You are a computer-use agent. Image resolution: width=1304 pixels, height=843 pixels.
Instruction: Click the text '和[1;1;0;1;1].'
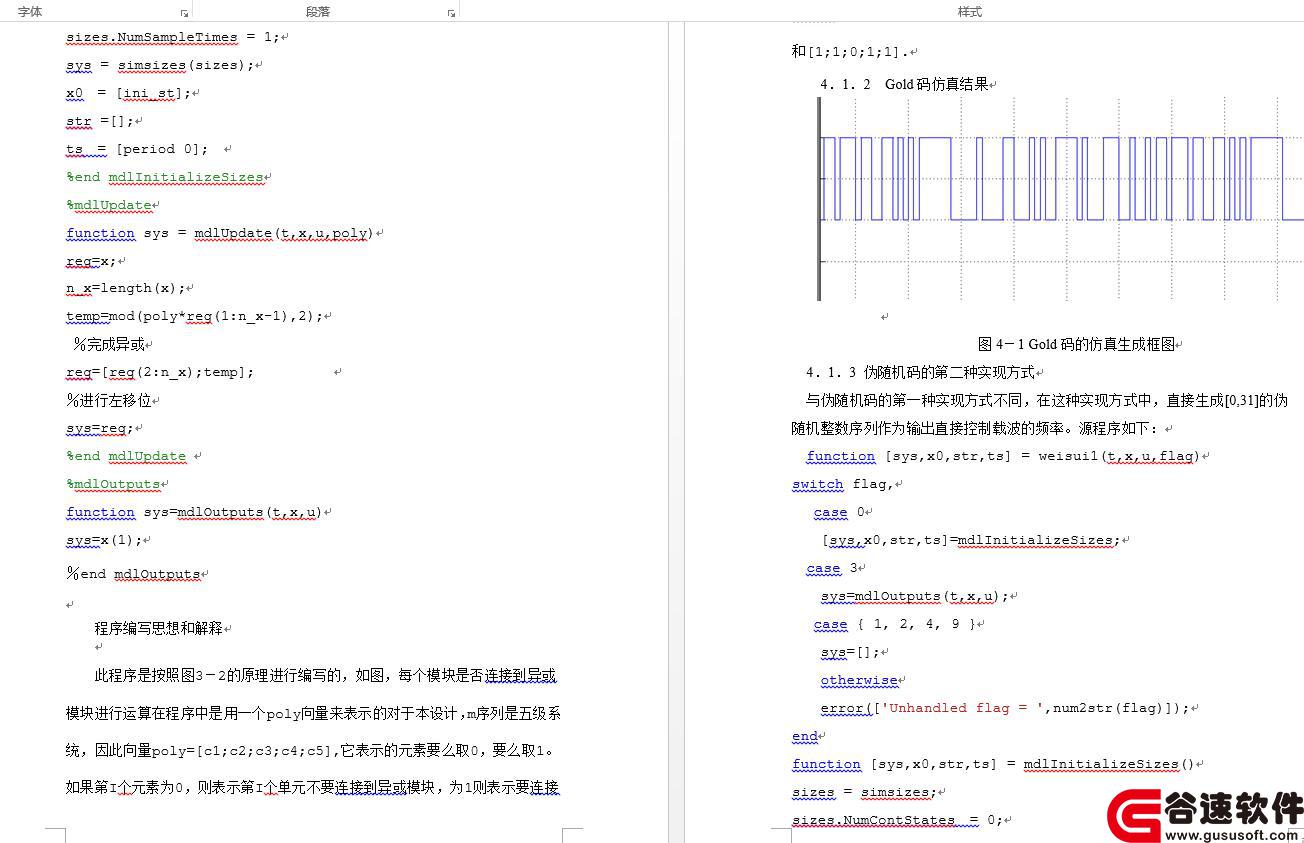coord(850,51)
